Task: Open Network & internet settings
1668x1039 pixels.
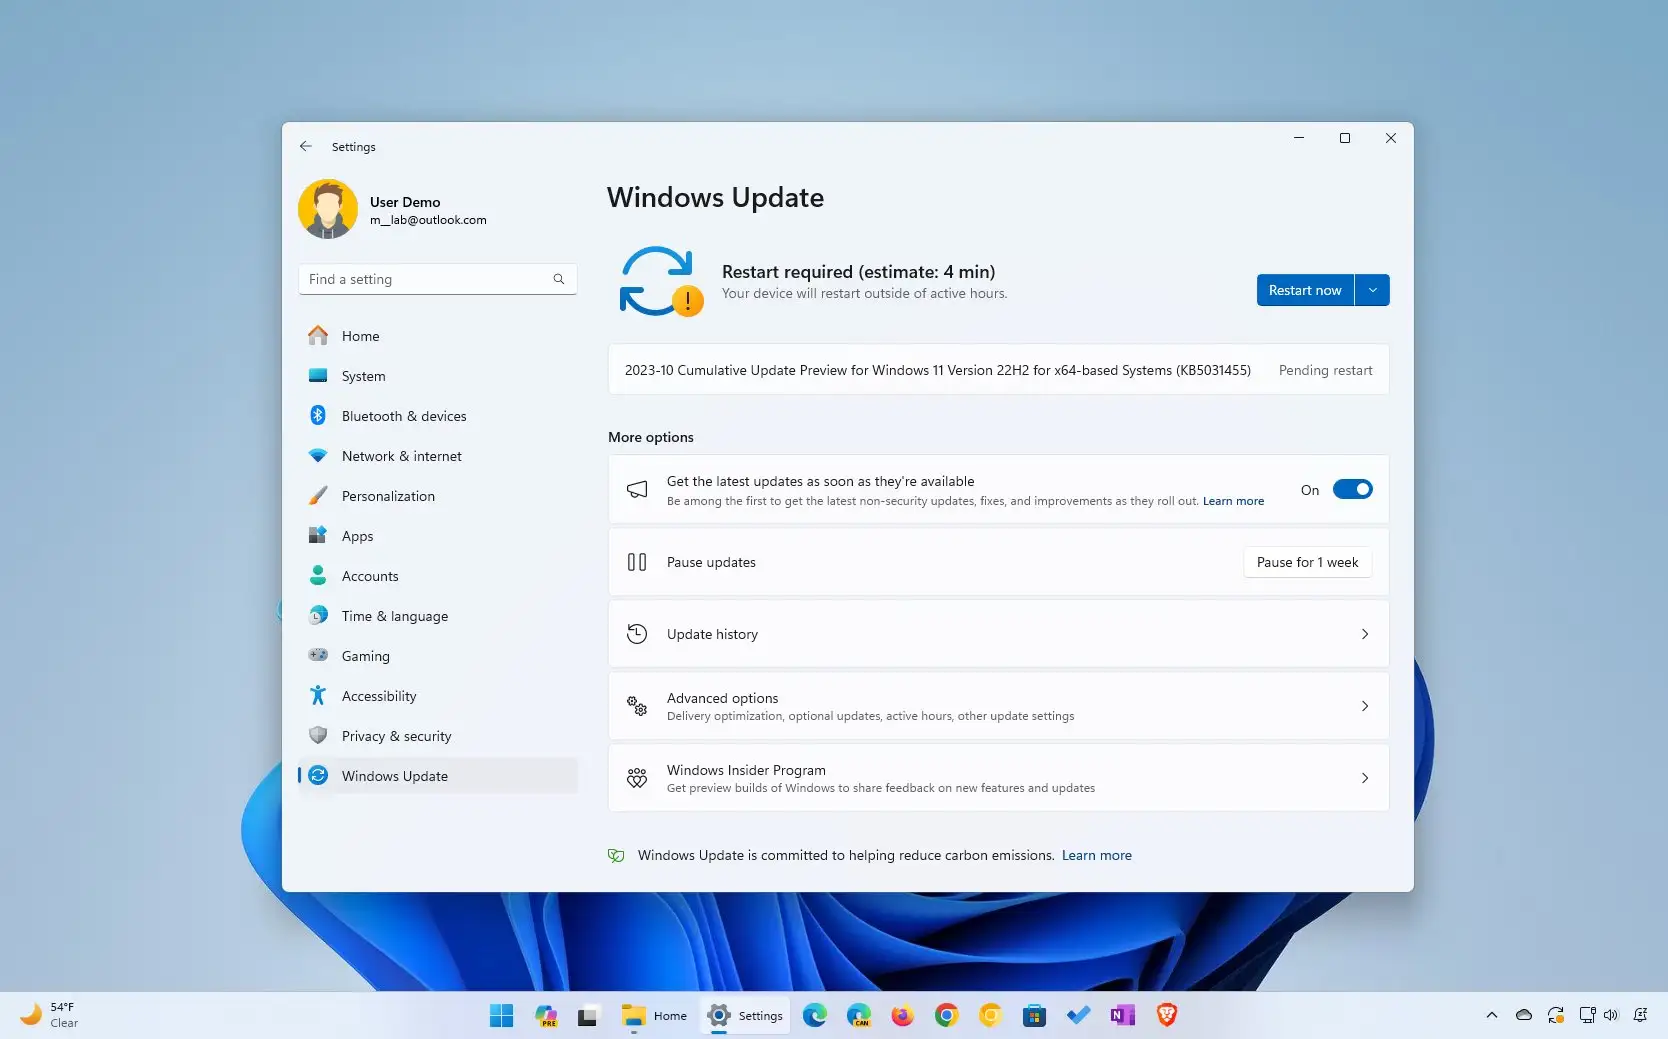Action: (x=438, y=456)
